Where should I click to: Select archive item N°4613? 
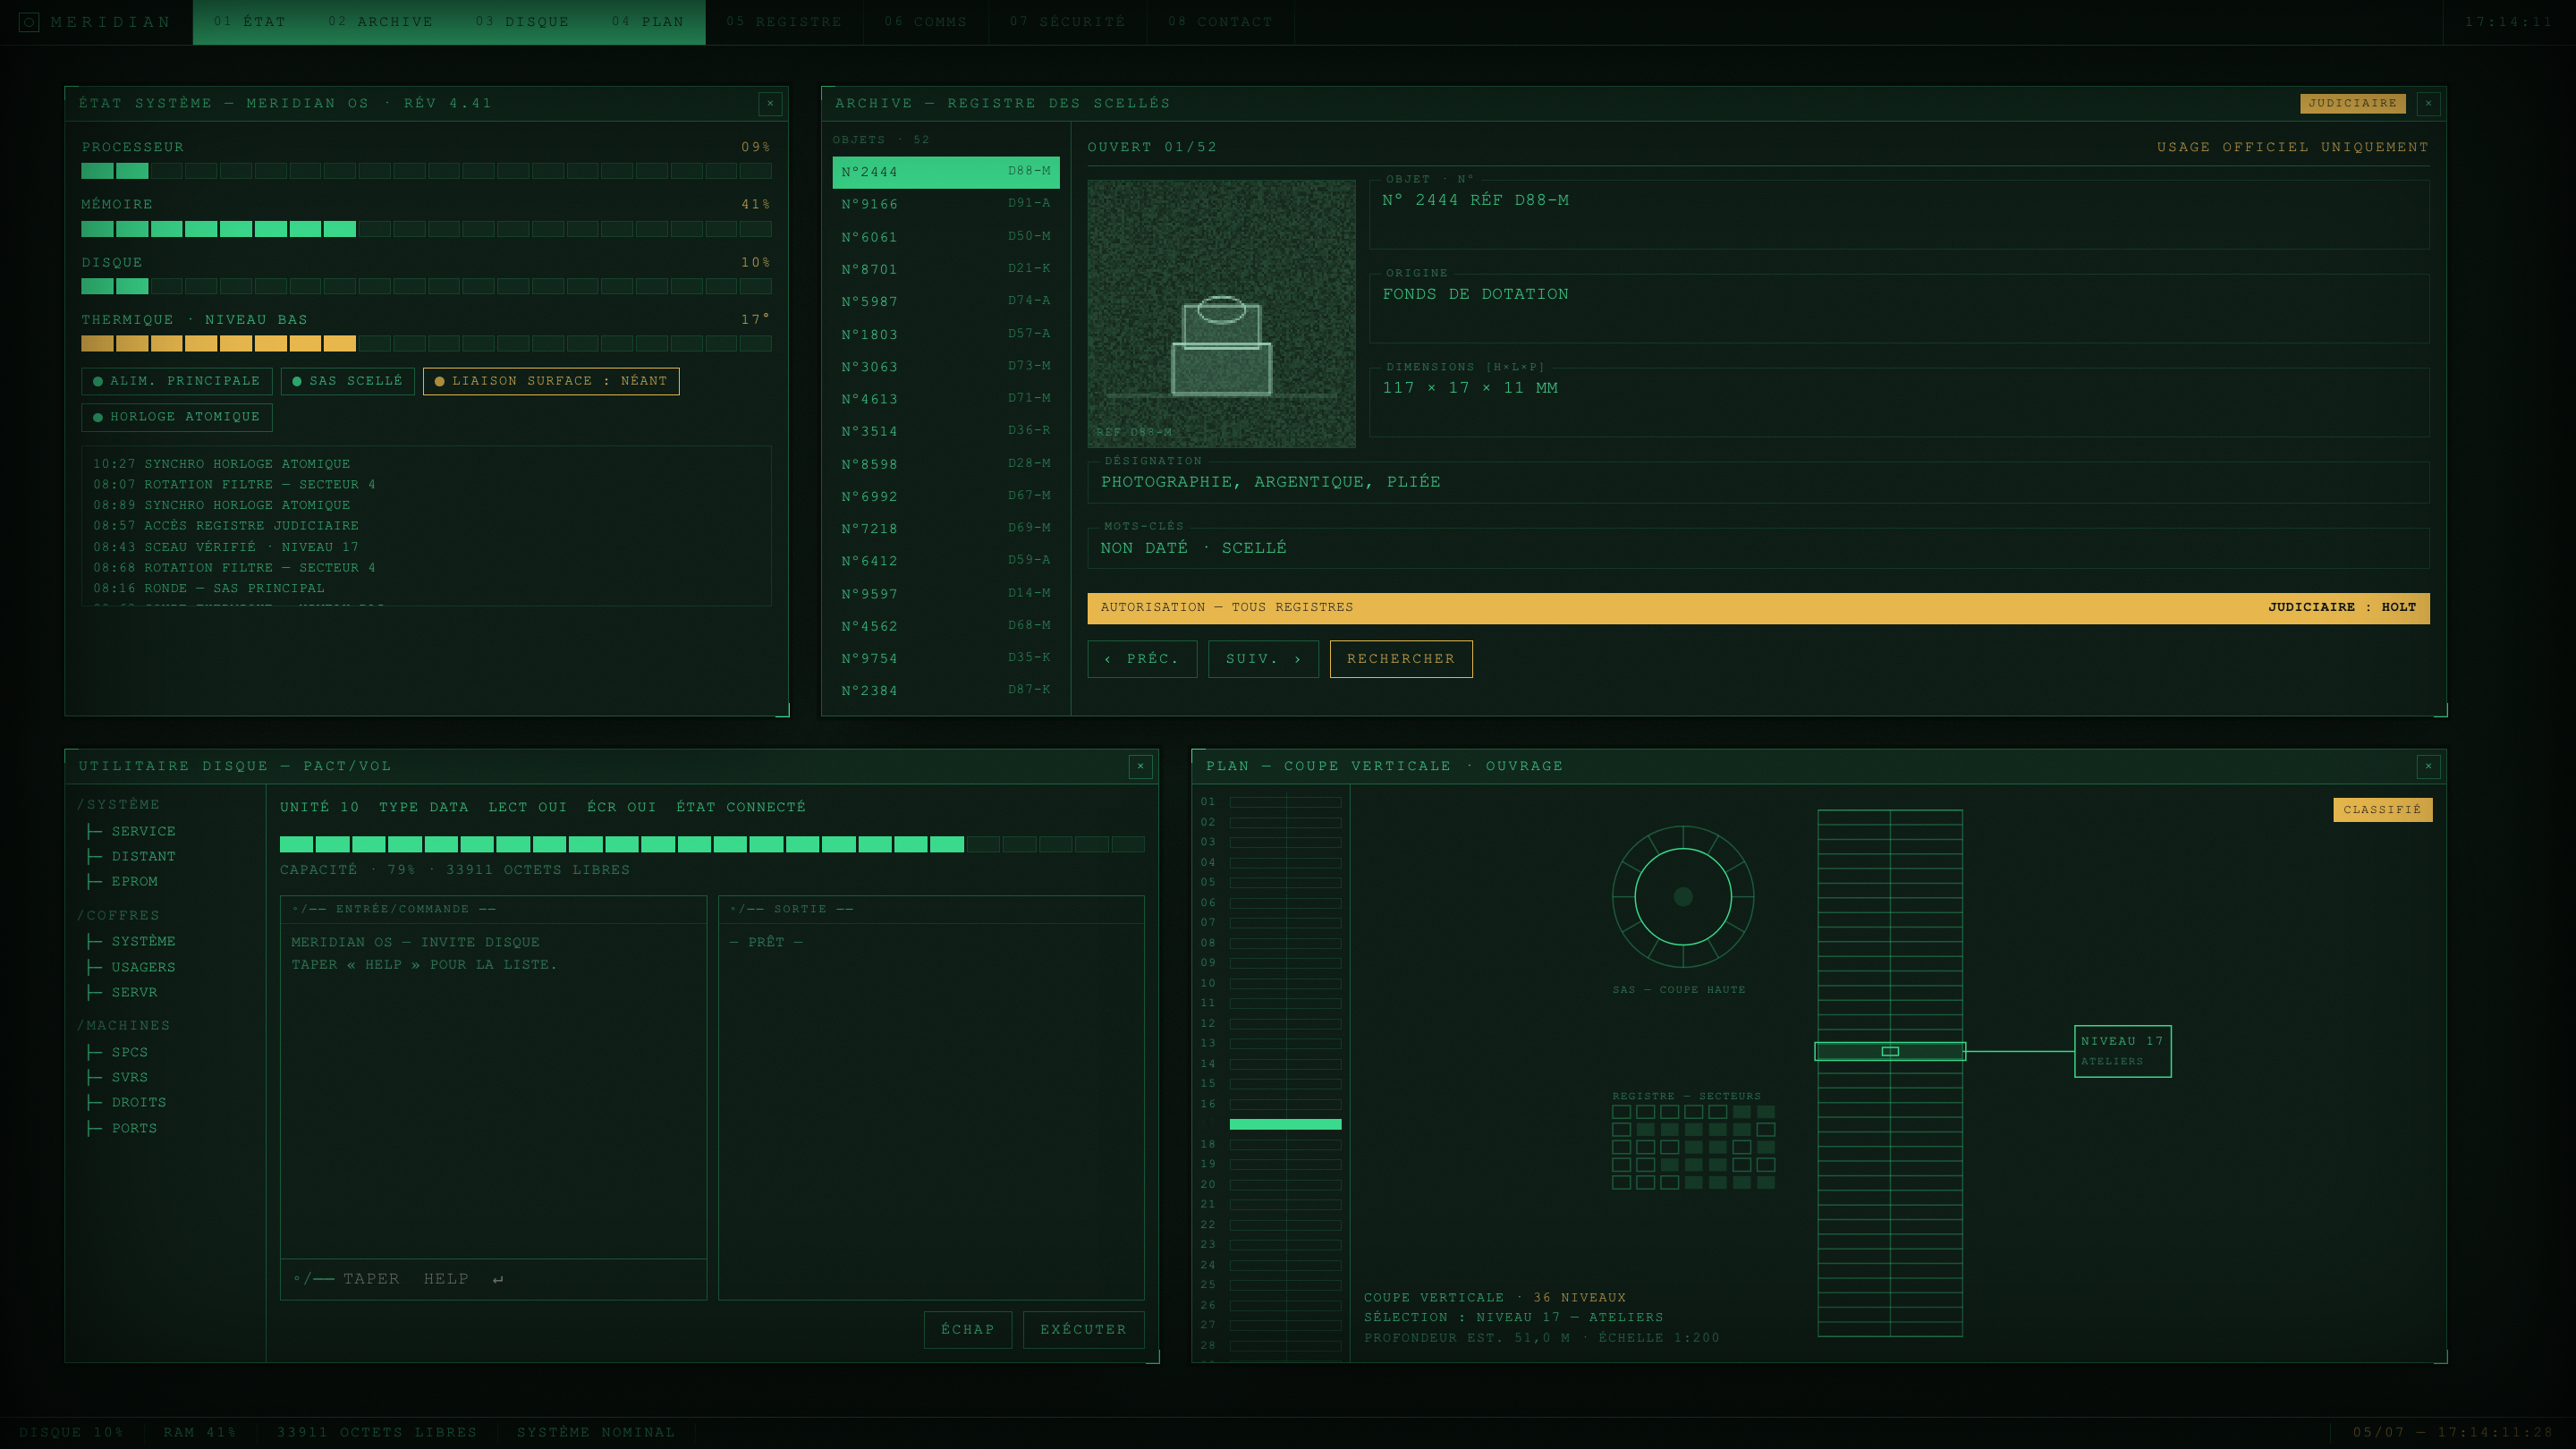click(x=946, y=399)
